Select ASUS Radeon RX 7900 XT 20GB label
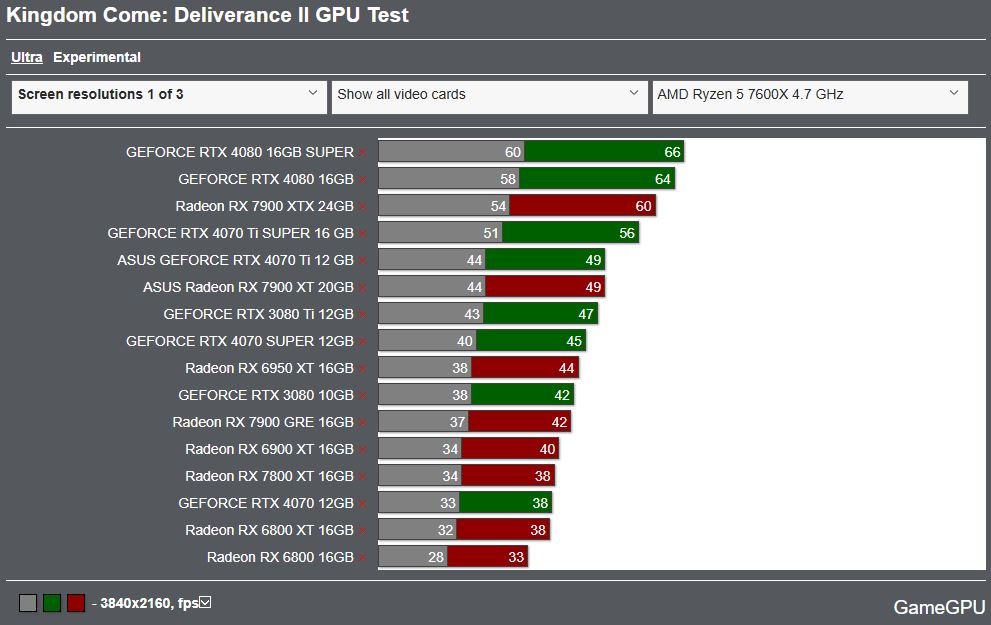Image resolution: width=991 pixels, height=625 pixels. (x=248, y=288)
